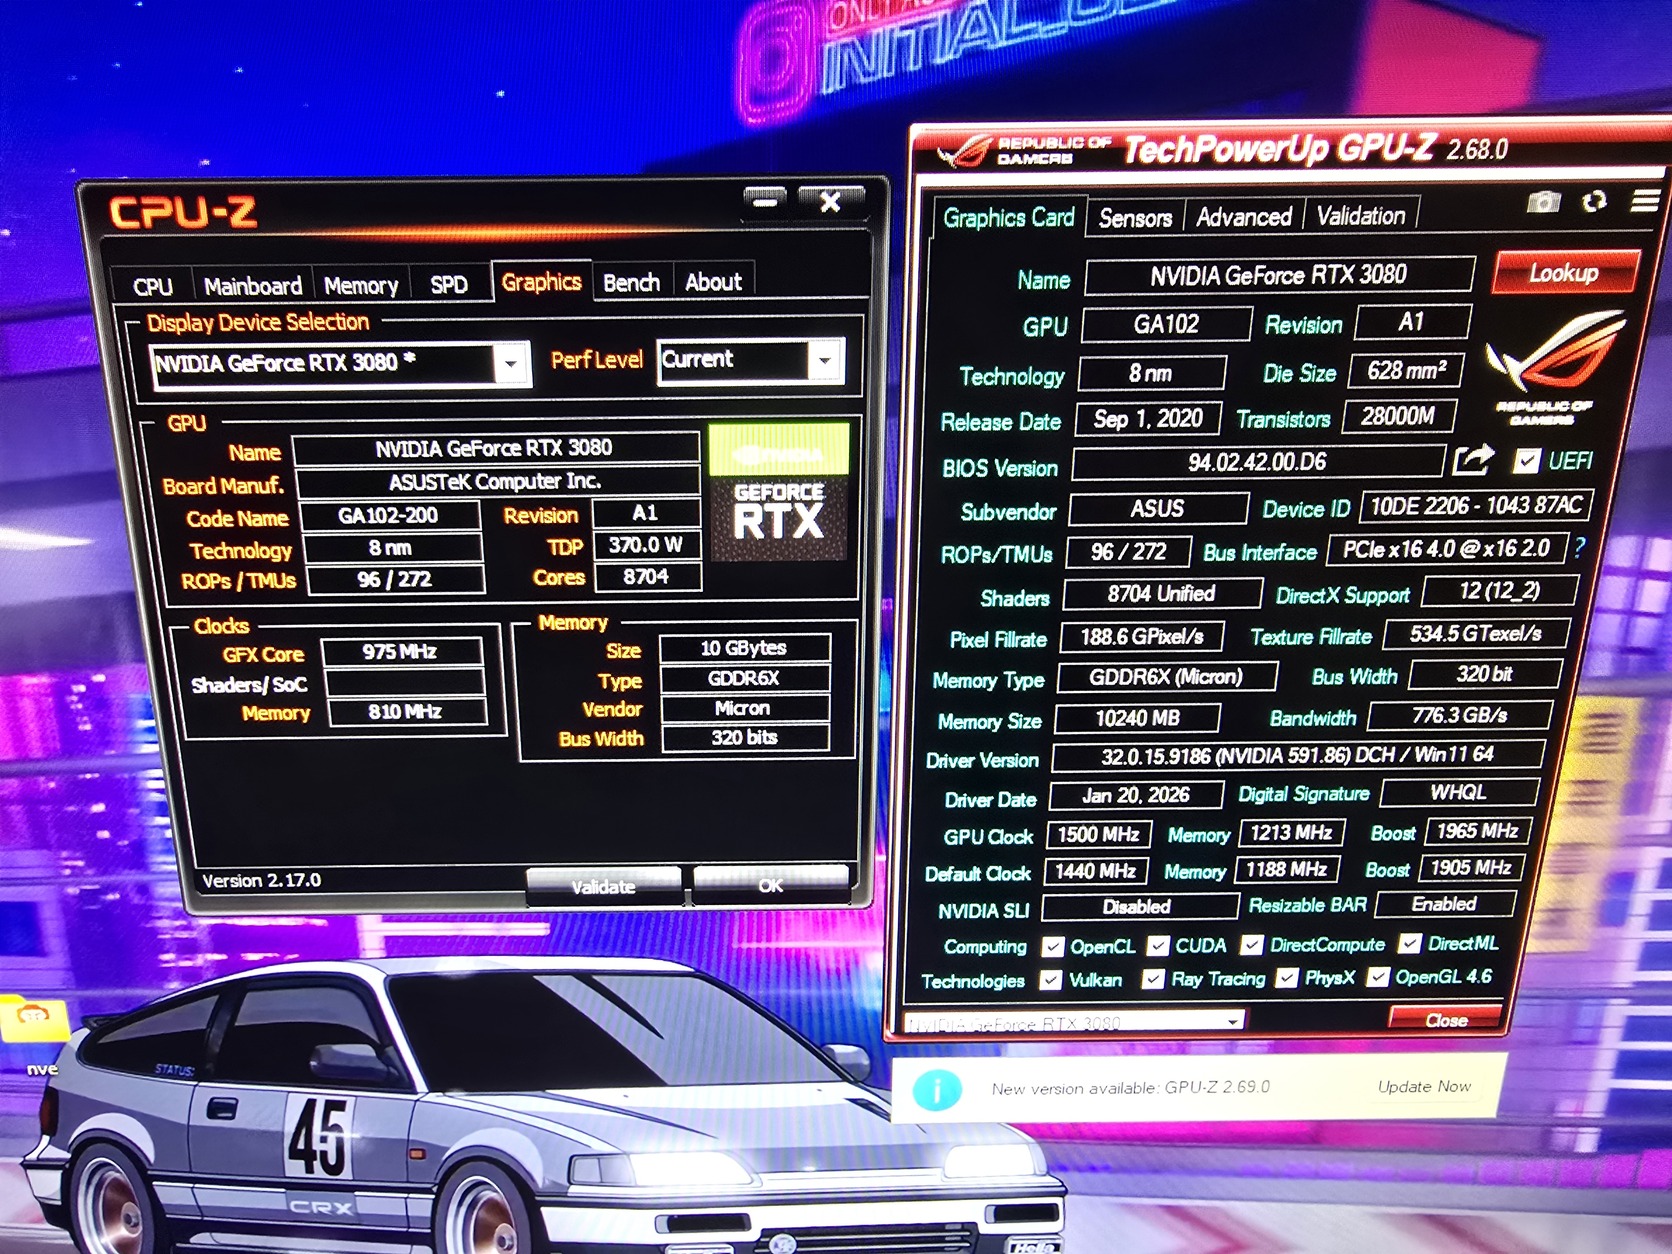
Task: Click the Update Now link
Action: (1424, 1086)
